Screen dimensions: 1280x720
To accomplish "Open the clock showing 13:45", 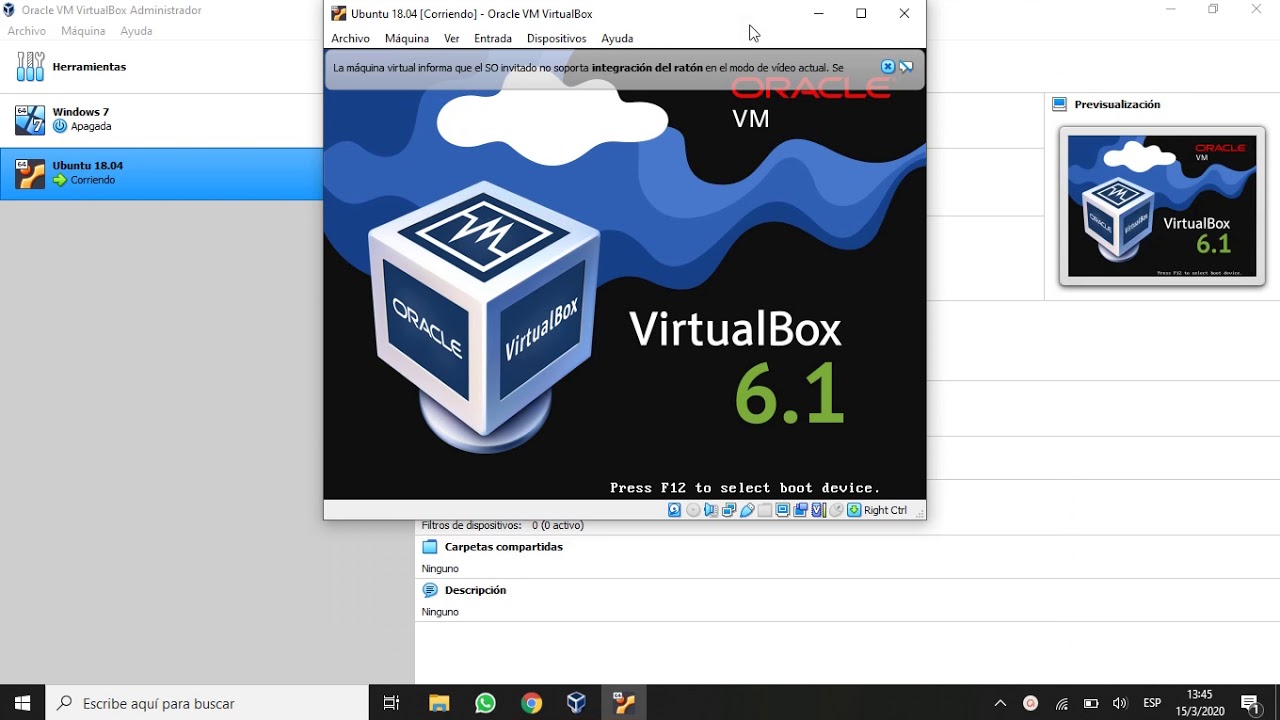I will 1199,703.
